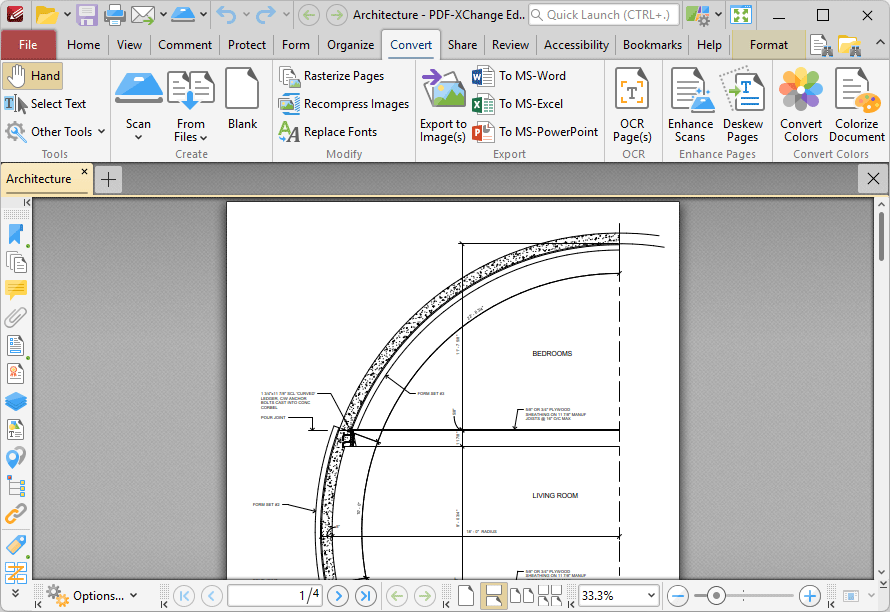Expand the undo history dropdown arrow

click(246, 15)
